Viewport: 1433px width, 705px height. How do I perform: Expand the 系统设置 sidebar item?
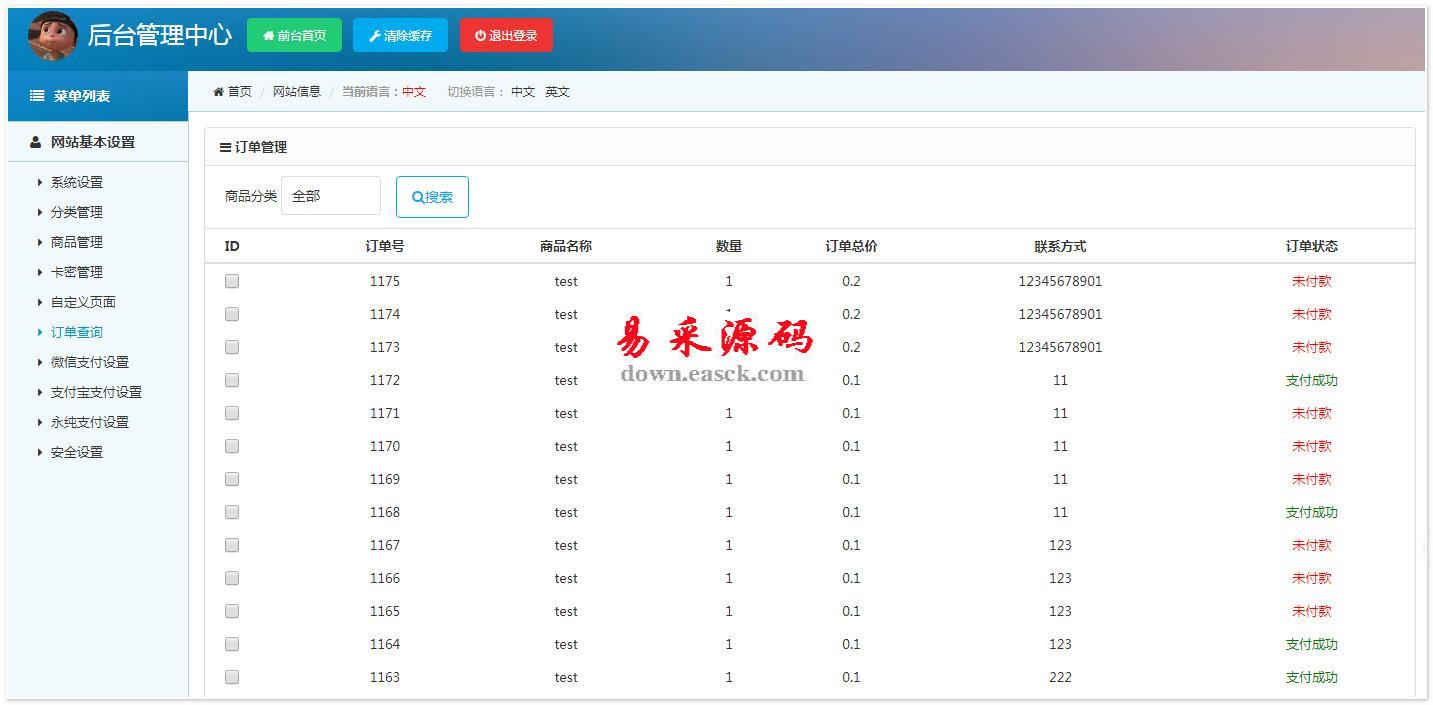click(77, 182)
